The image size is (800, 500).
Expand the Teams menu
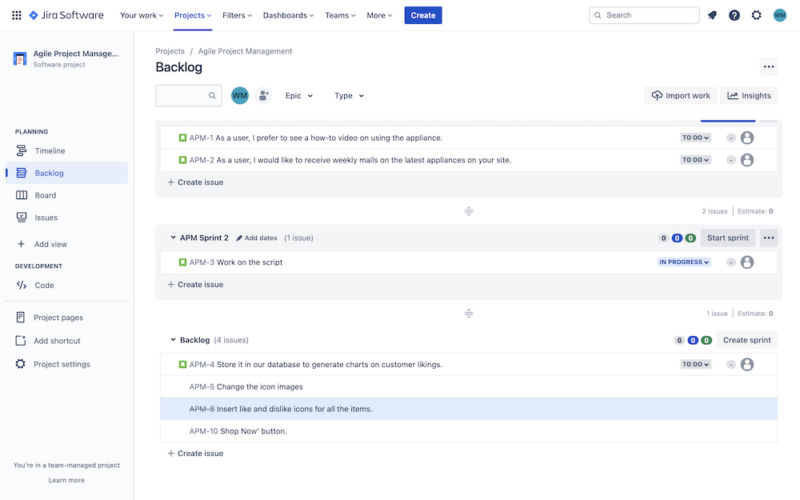[340, 15]
